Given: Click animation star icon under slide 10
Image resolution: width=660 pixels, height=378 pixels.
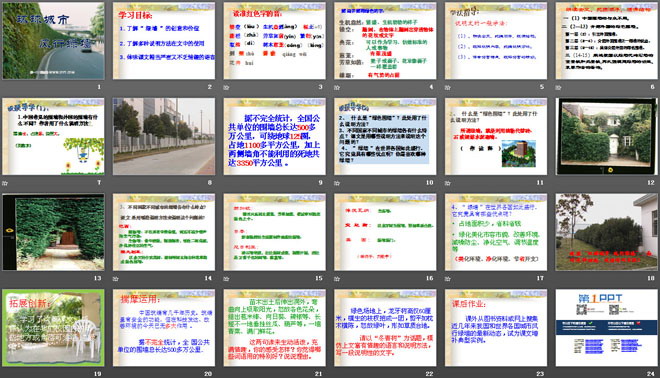Looking at the screenshot, I should tap(337, 183).
